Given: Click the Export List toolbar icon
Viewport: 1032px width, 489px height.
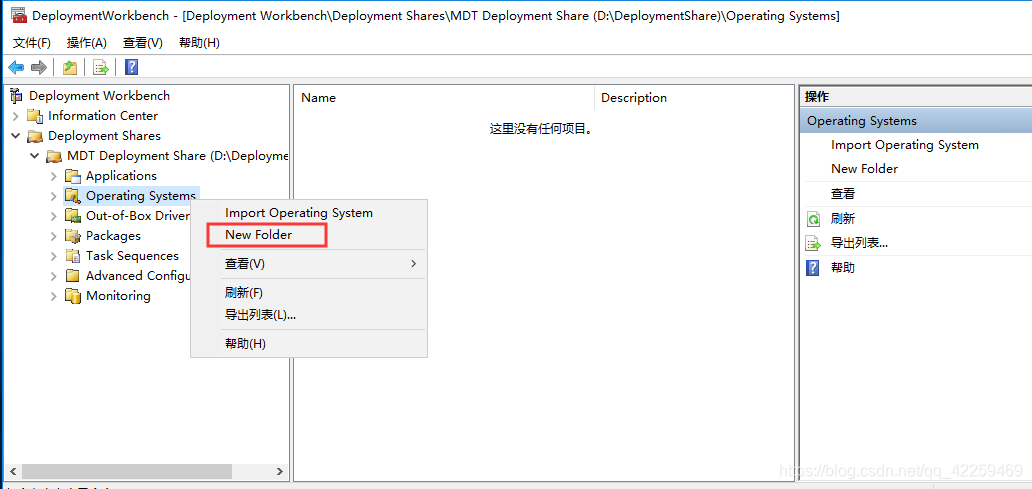Looking at the screenshot, I should click(x=100, y=67).
